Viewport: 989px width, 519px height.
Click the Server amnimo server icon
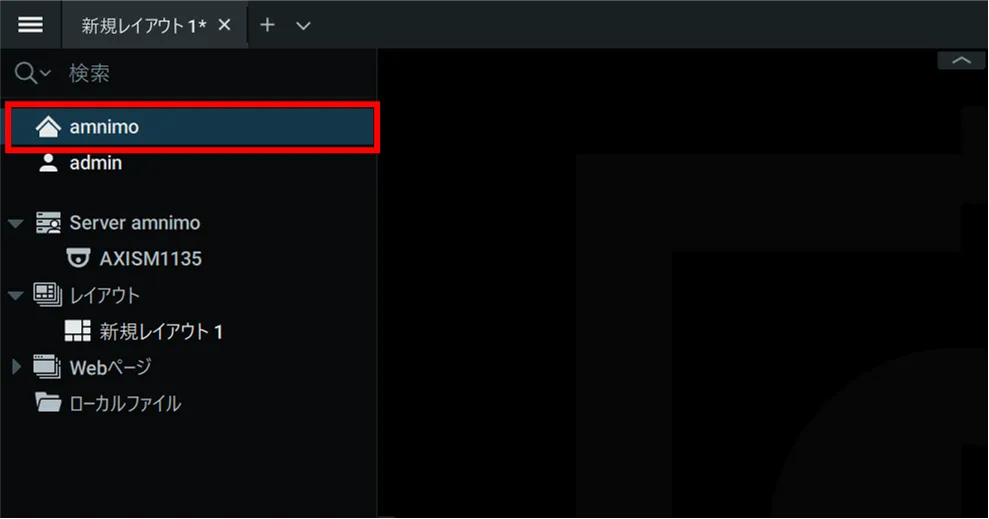[x=48, y=223]
